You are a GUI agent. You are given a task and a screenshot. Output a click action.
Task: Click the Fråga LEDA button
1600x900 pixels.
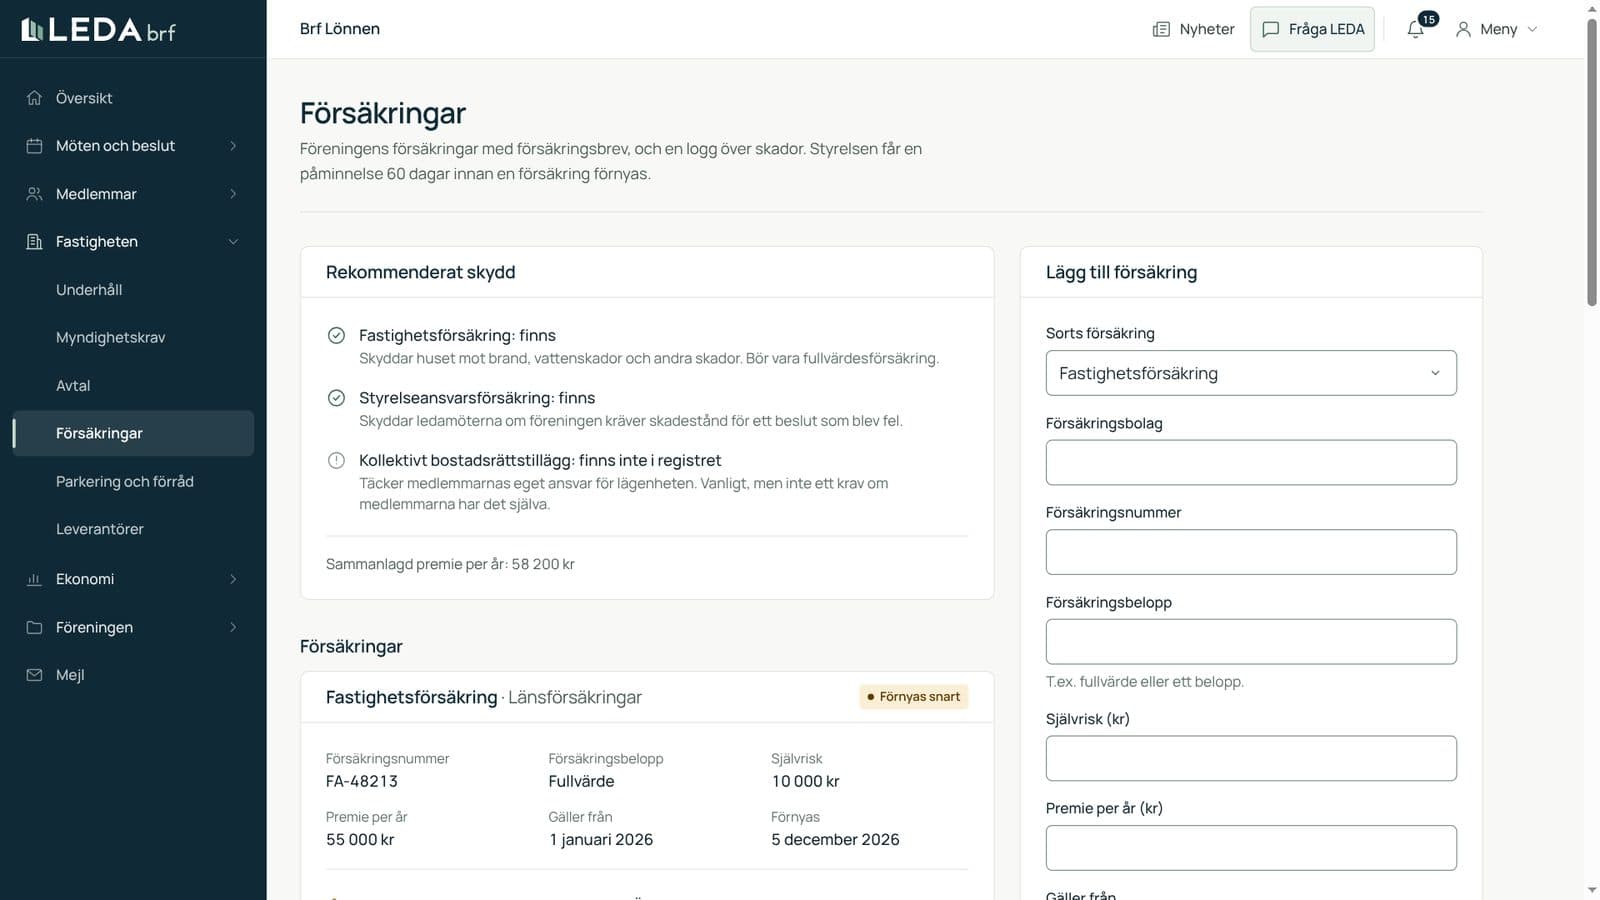[1312, 29]
